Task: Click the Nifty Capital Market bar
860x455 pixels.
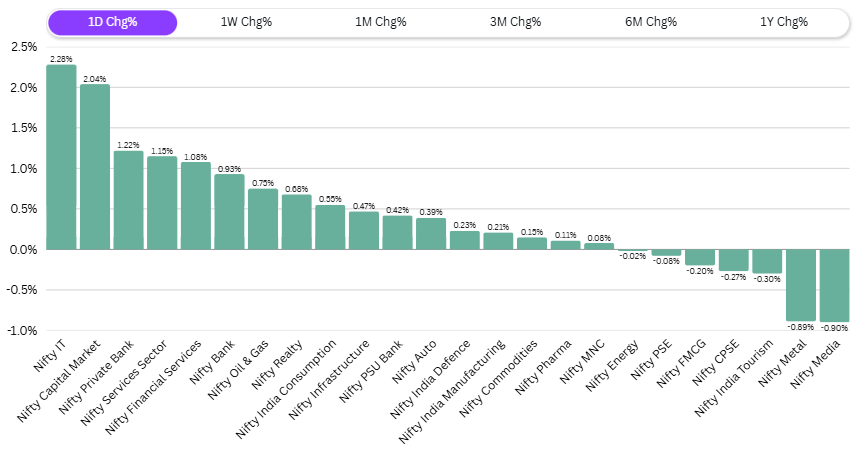Action: 95,167
